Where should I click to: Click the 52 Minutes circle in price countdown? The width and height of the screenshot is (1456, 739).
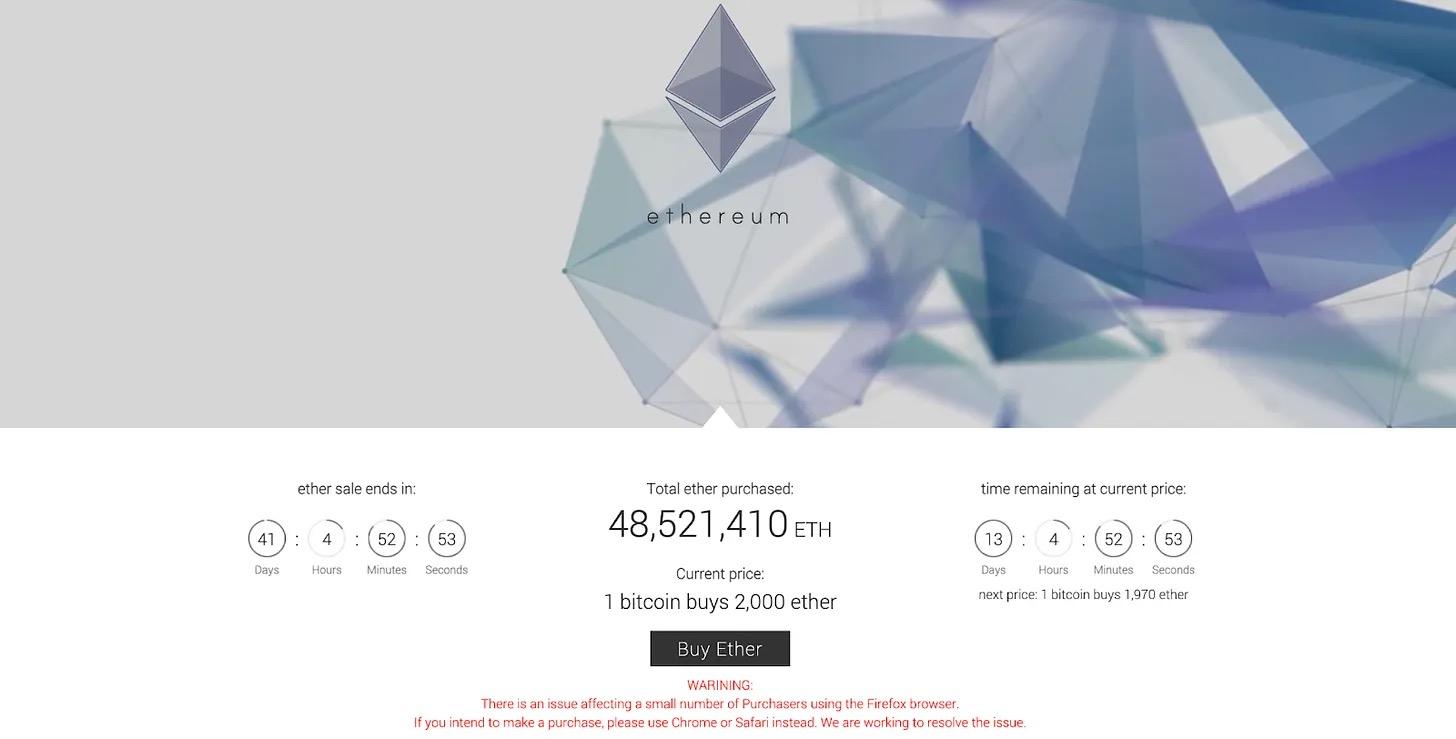tap(1113, 539)
